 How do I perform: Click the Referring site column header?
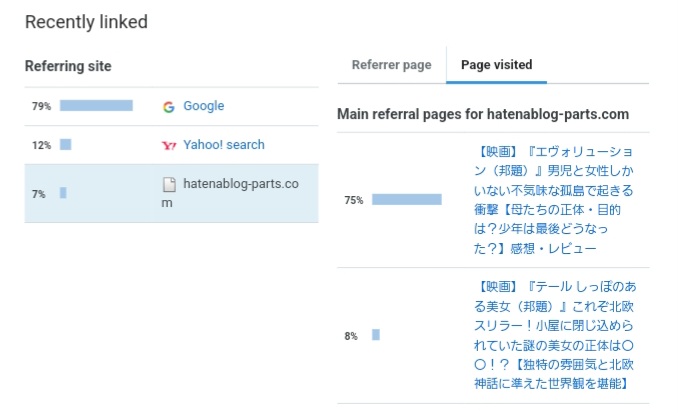[68, 66]
